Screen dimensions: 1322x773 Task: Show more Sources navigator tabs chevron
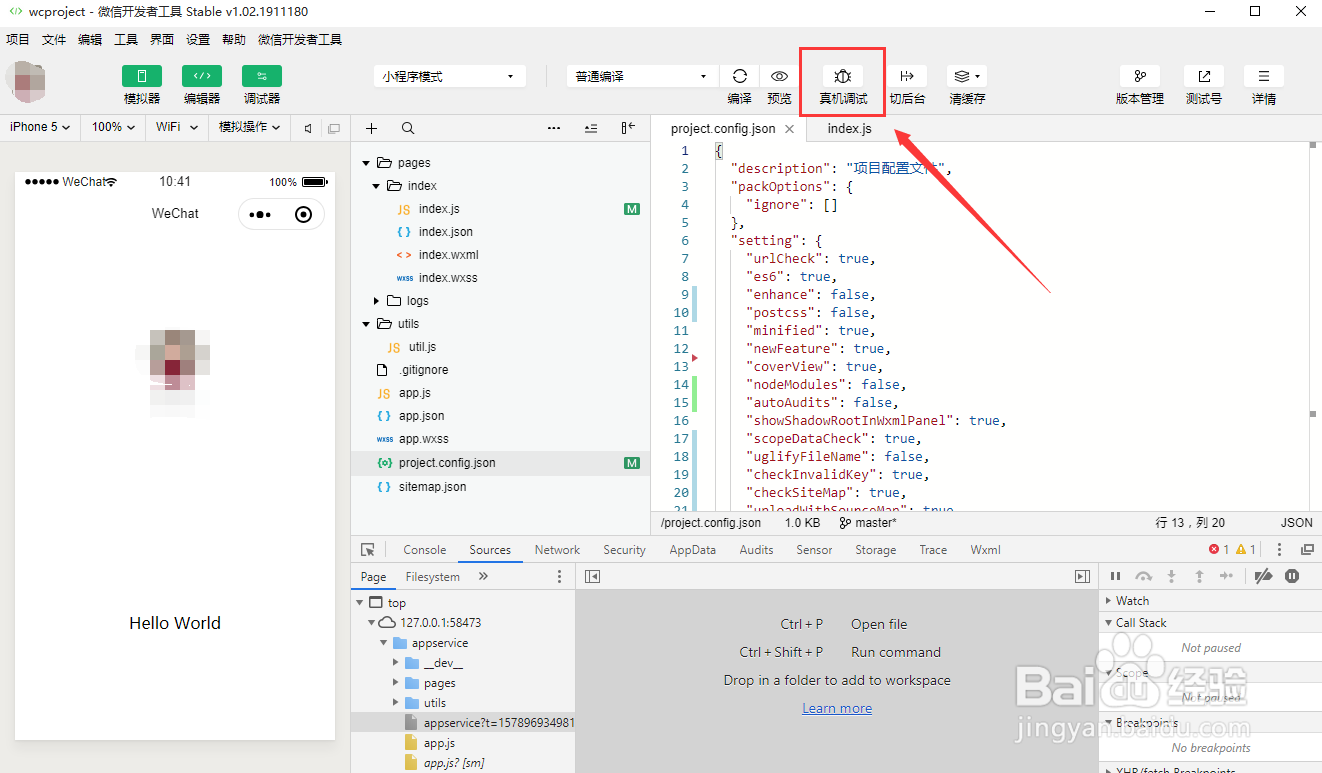[x=484, y=577]
